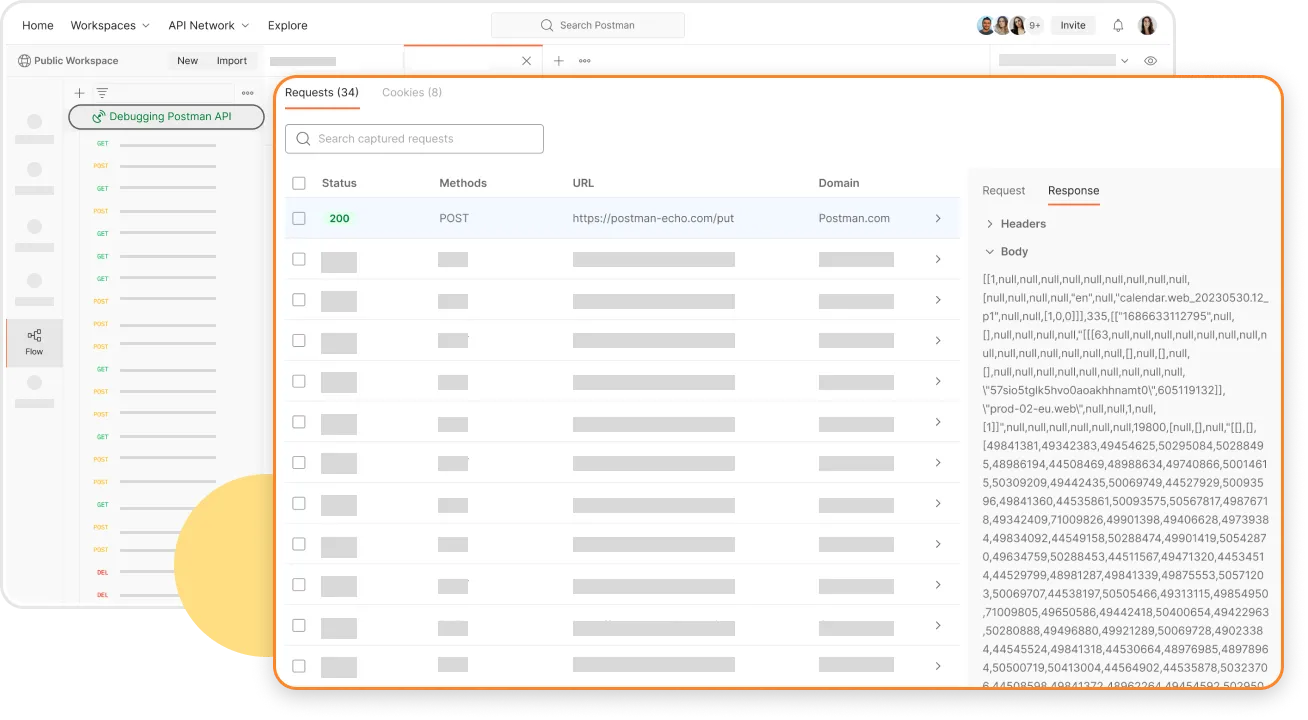Open the Workspaces dropdown menu
The image size is (1308, 720).
click(x=110, y=25)
